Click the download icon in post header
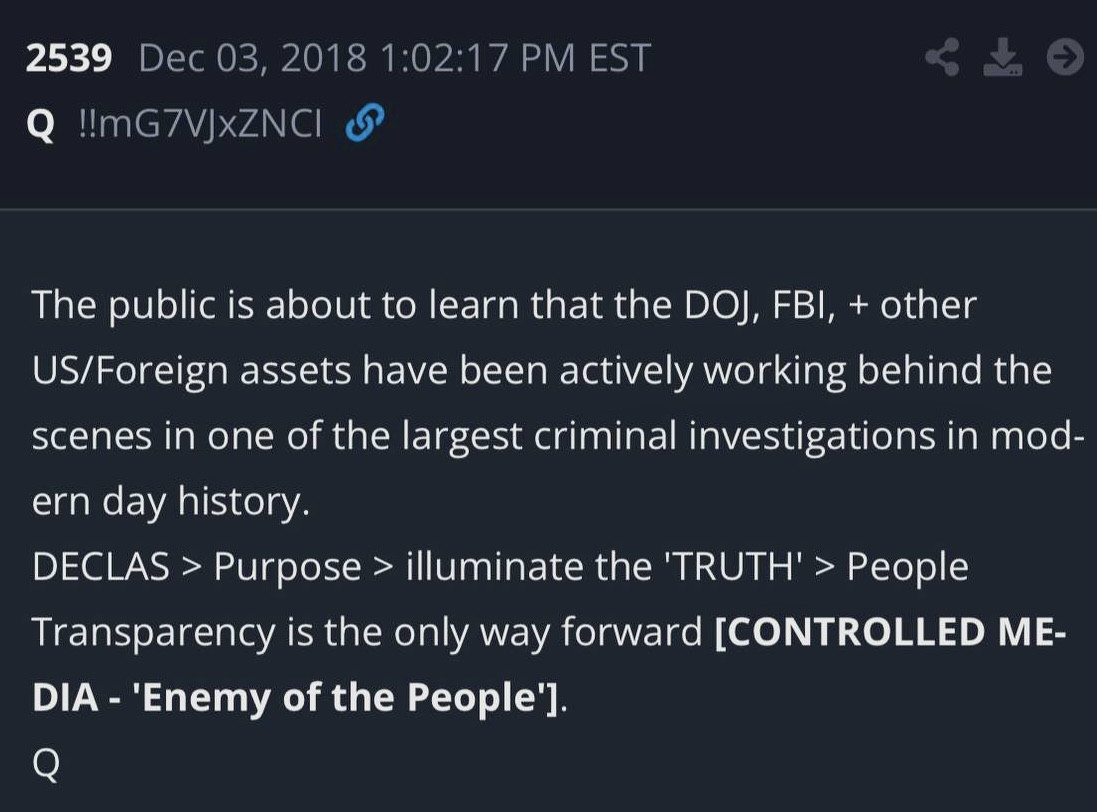 (1003, 58)
